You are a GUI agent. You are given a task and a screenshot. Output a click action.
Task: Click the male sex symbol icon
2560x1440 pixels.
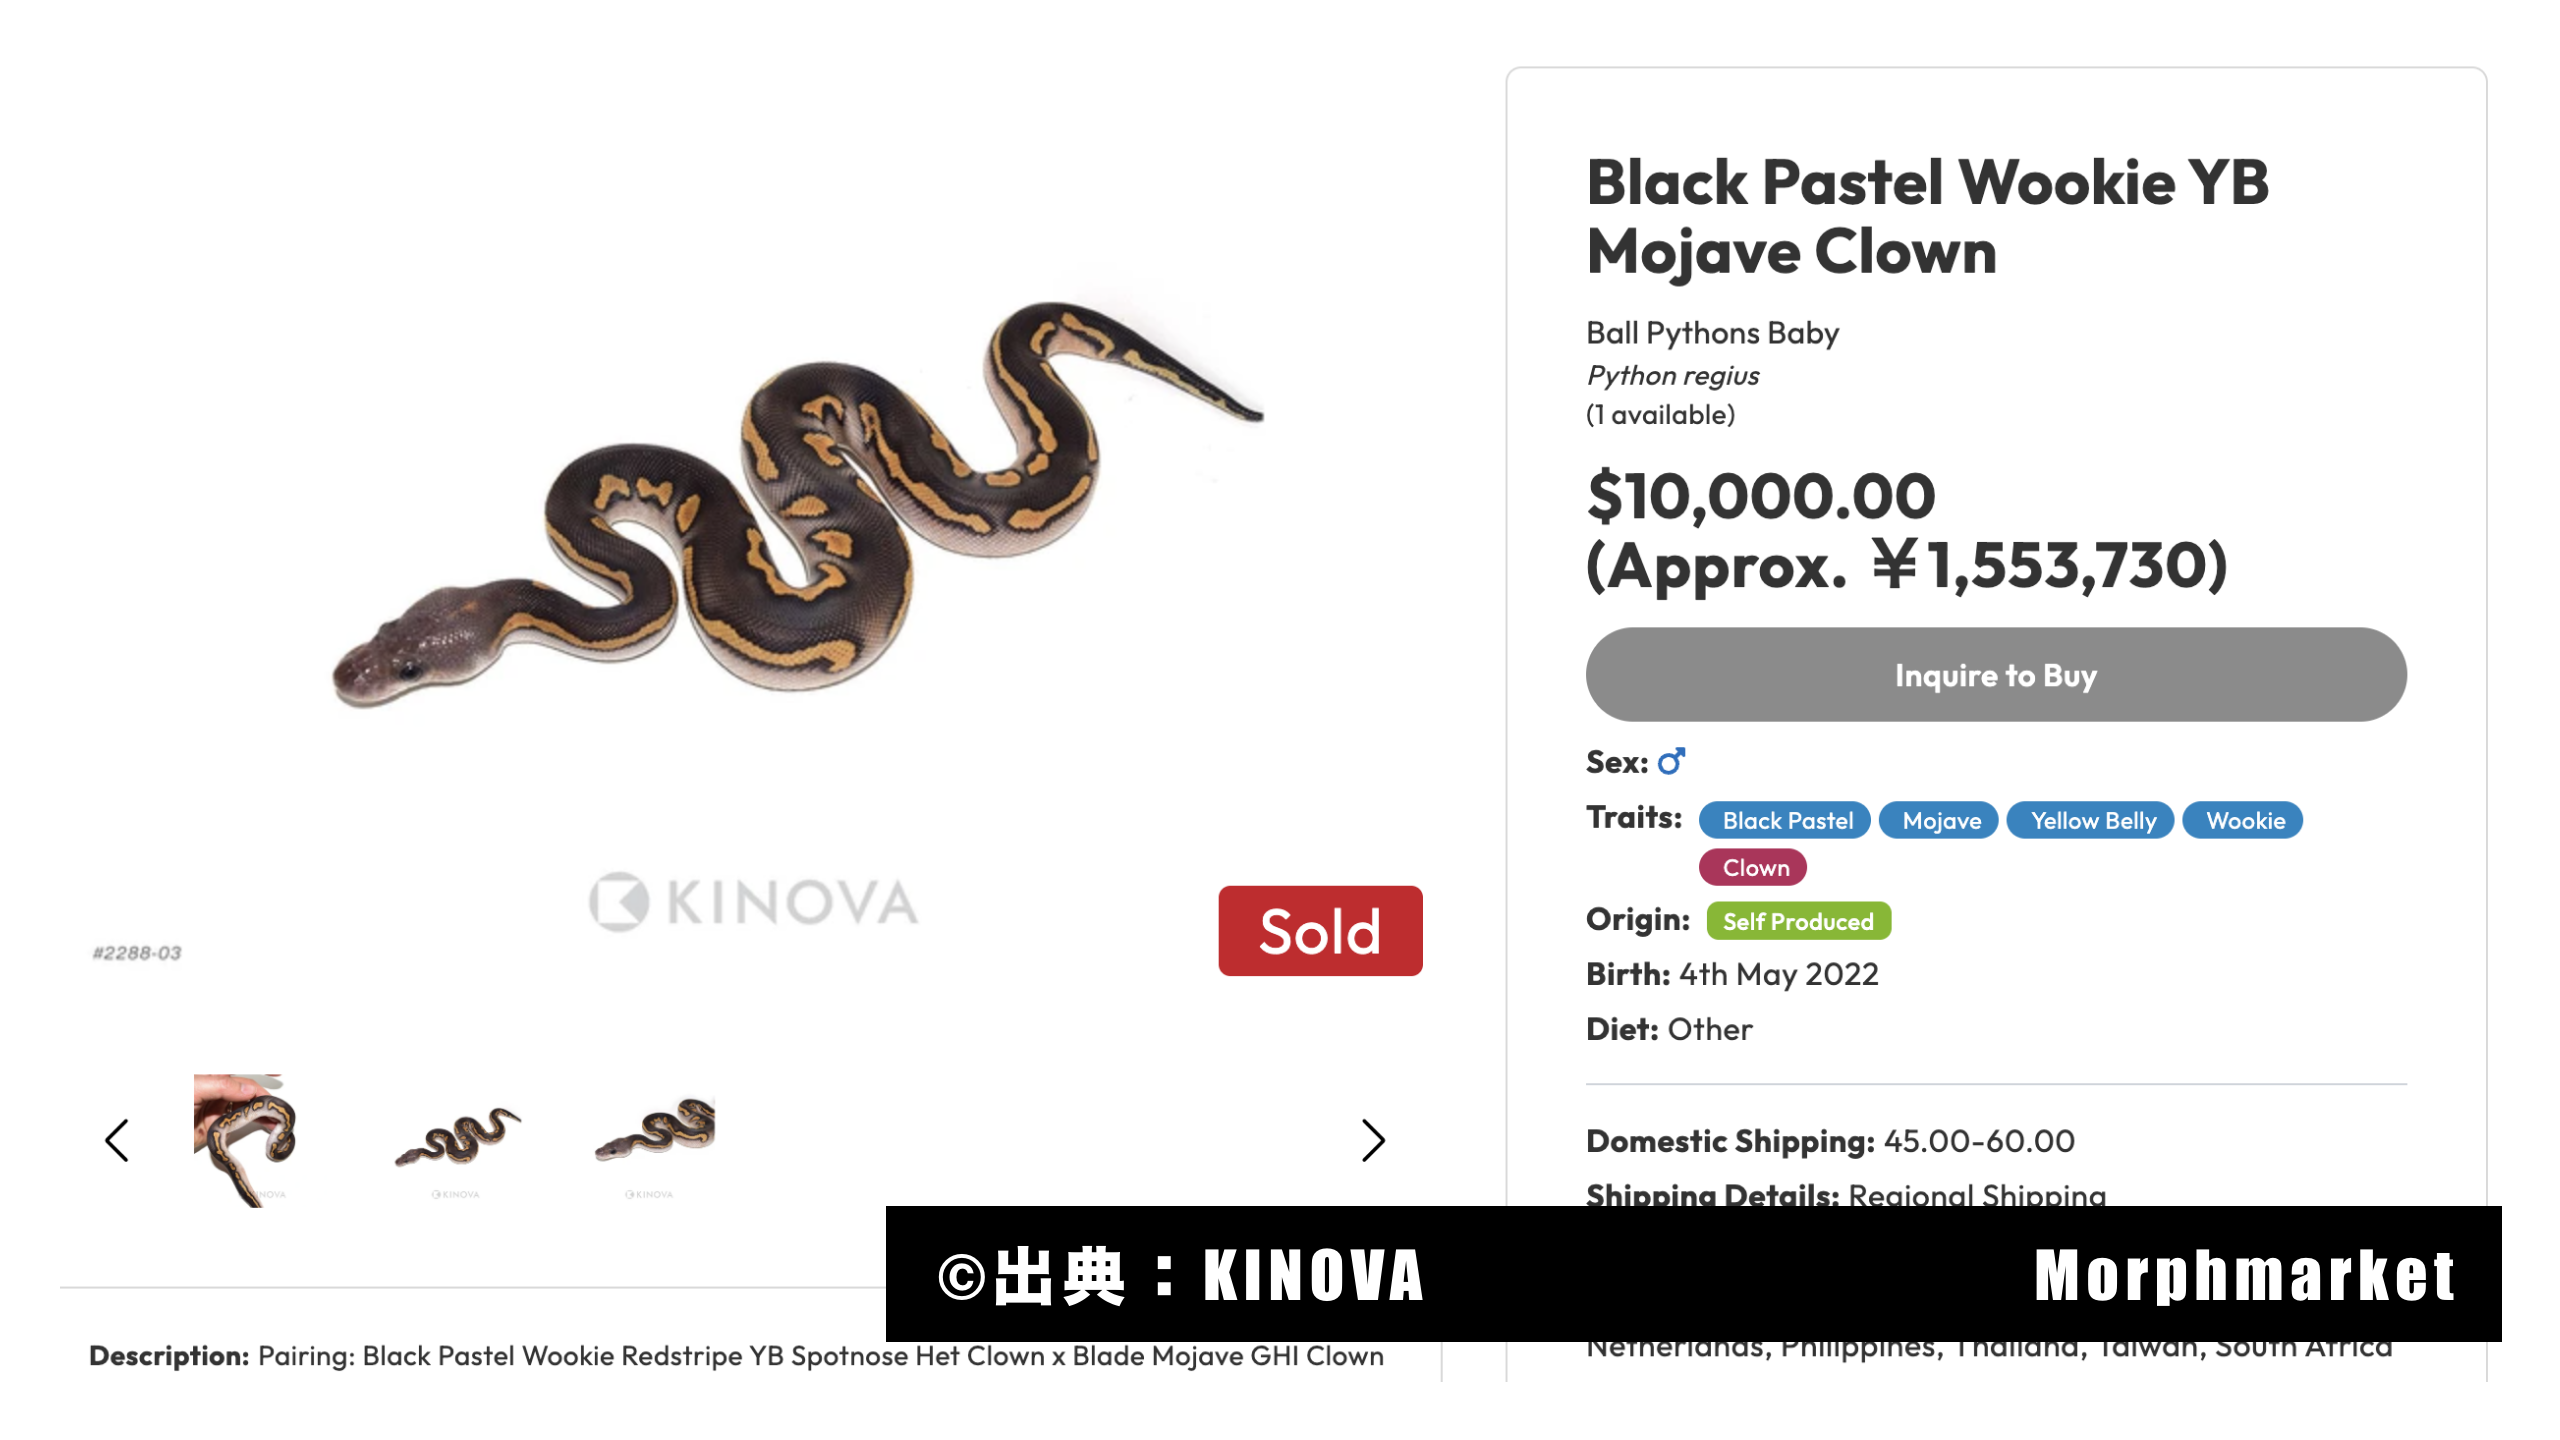(x=1671, y=762)
